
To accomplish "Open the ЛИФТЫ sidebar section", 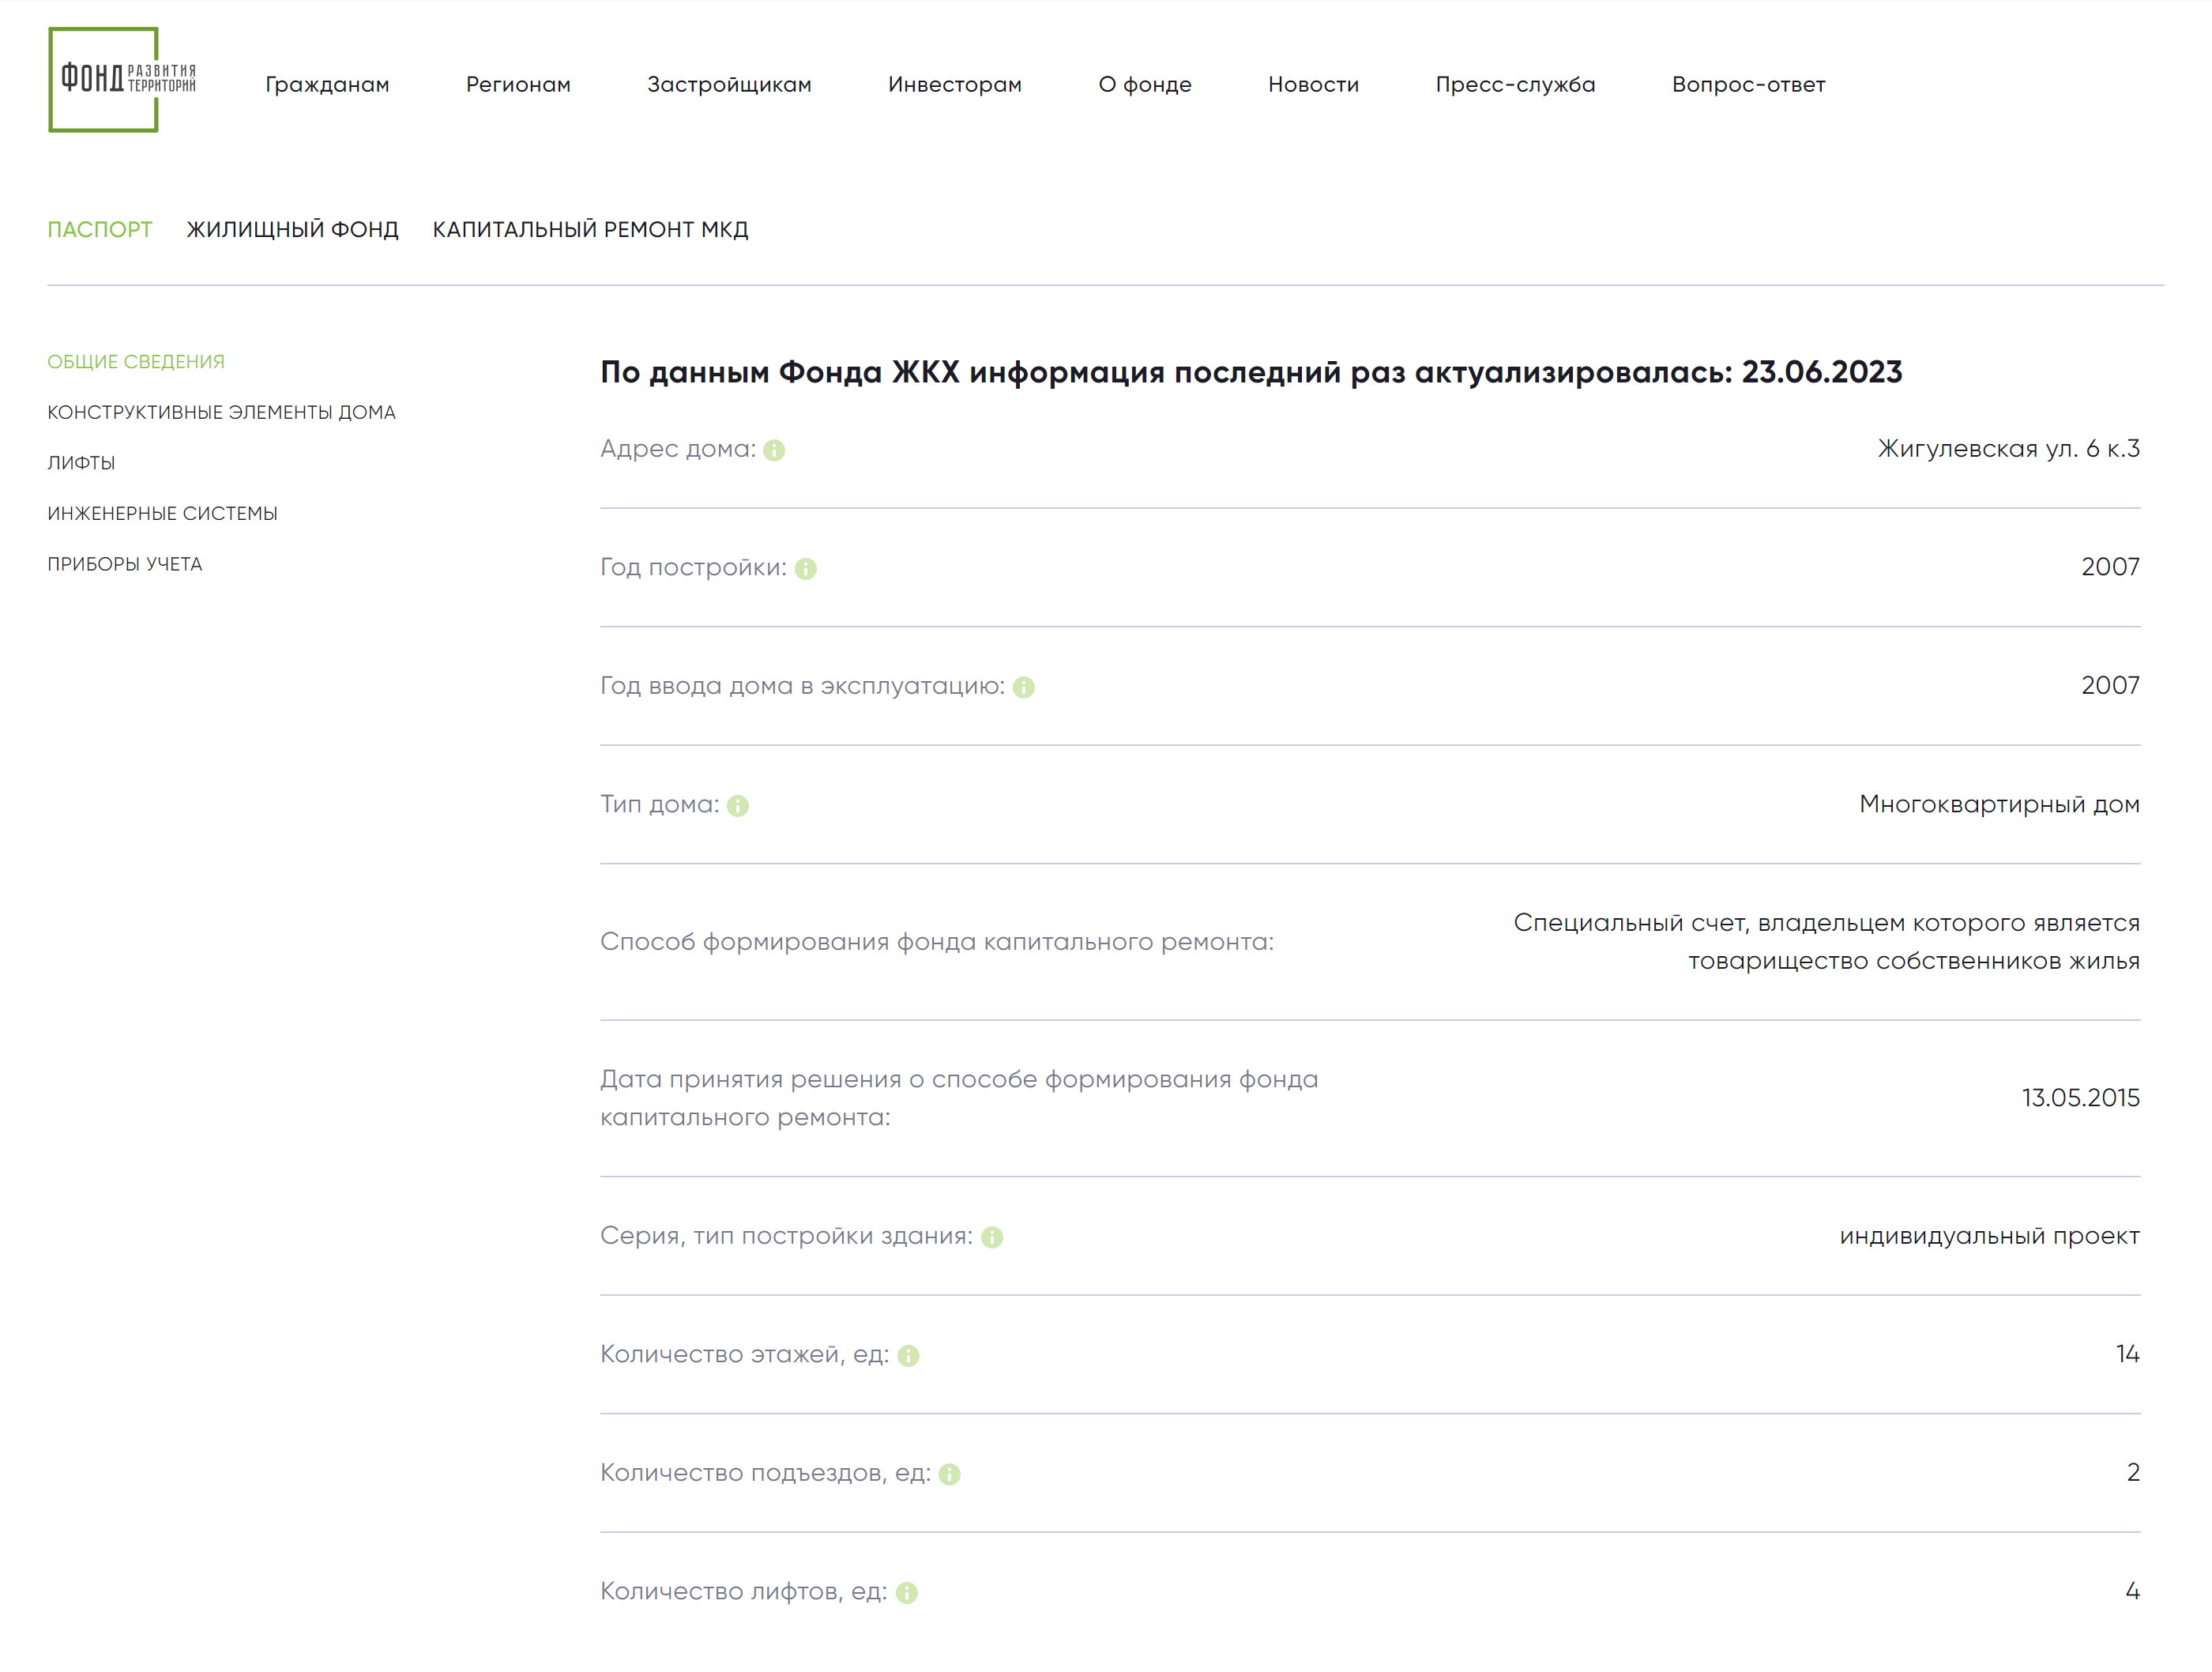I will pyautogui.click(x=81, y=463).
